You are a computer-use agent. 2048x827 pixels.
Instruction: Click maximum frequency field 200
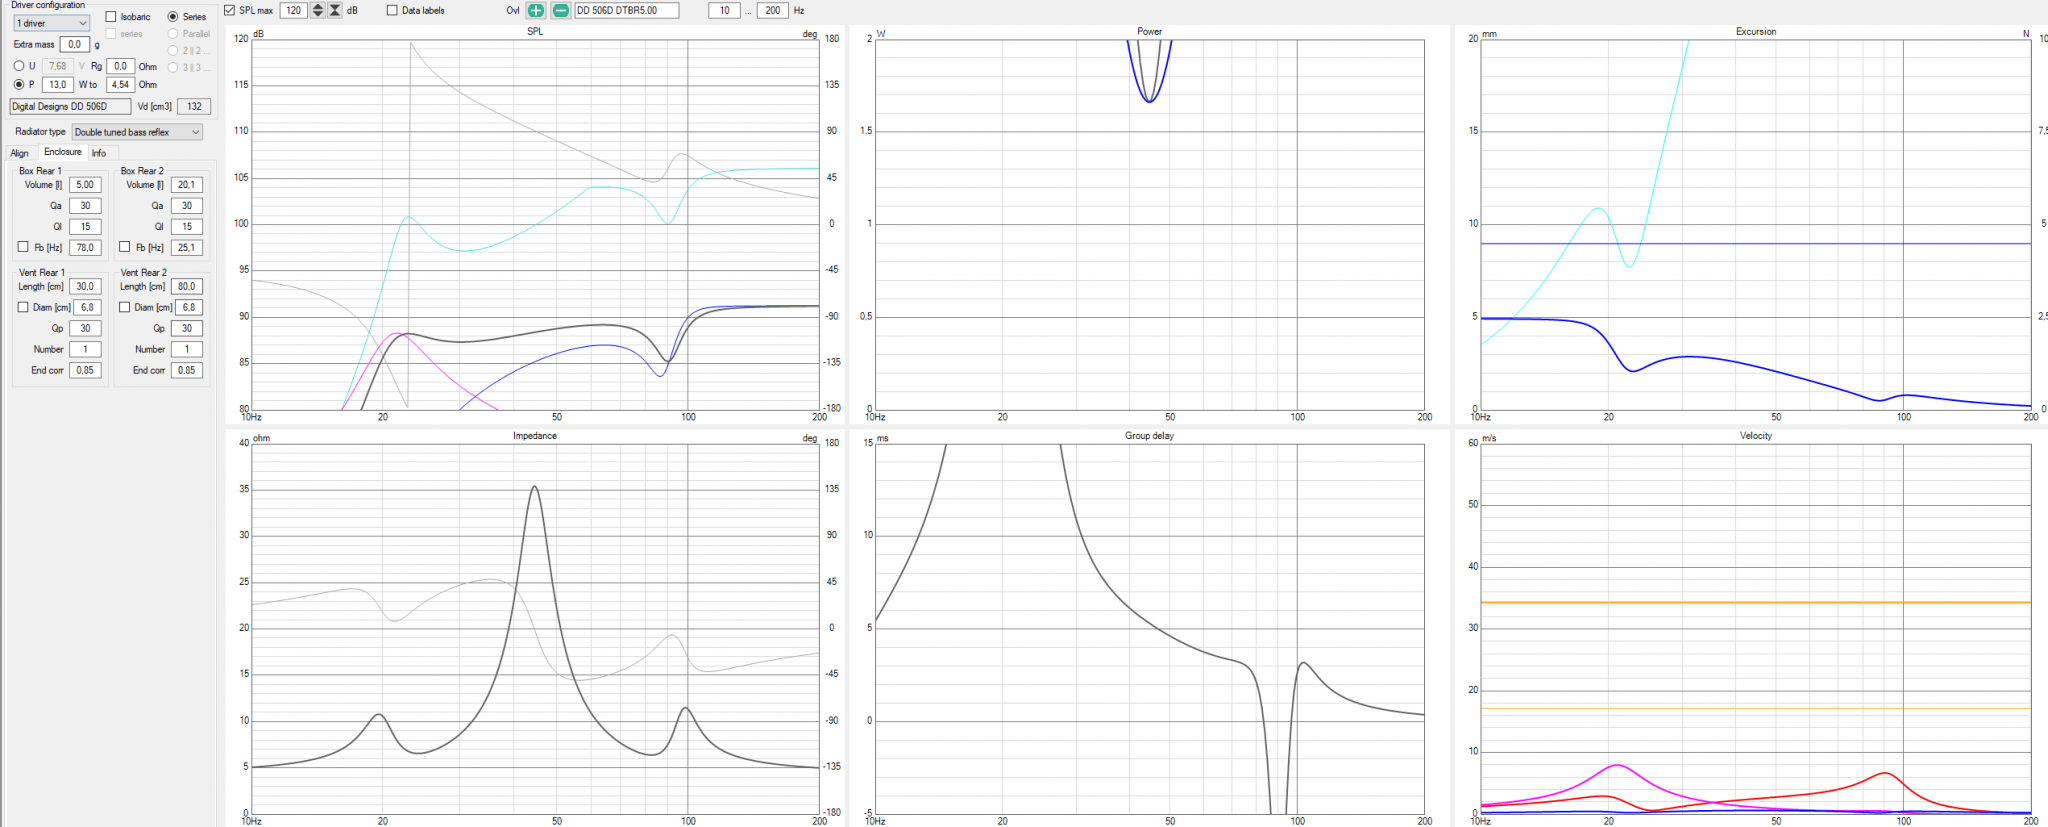tap(772, 10)
